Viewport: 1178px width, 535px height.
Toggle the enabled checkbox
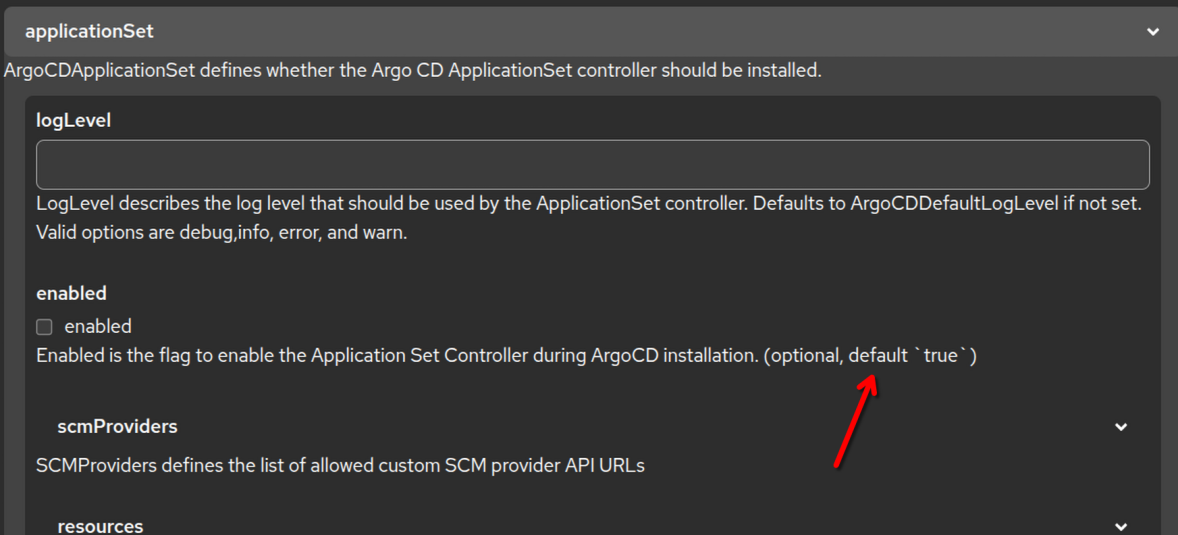tap(44, 327)
